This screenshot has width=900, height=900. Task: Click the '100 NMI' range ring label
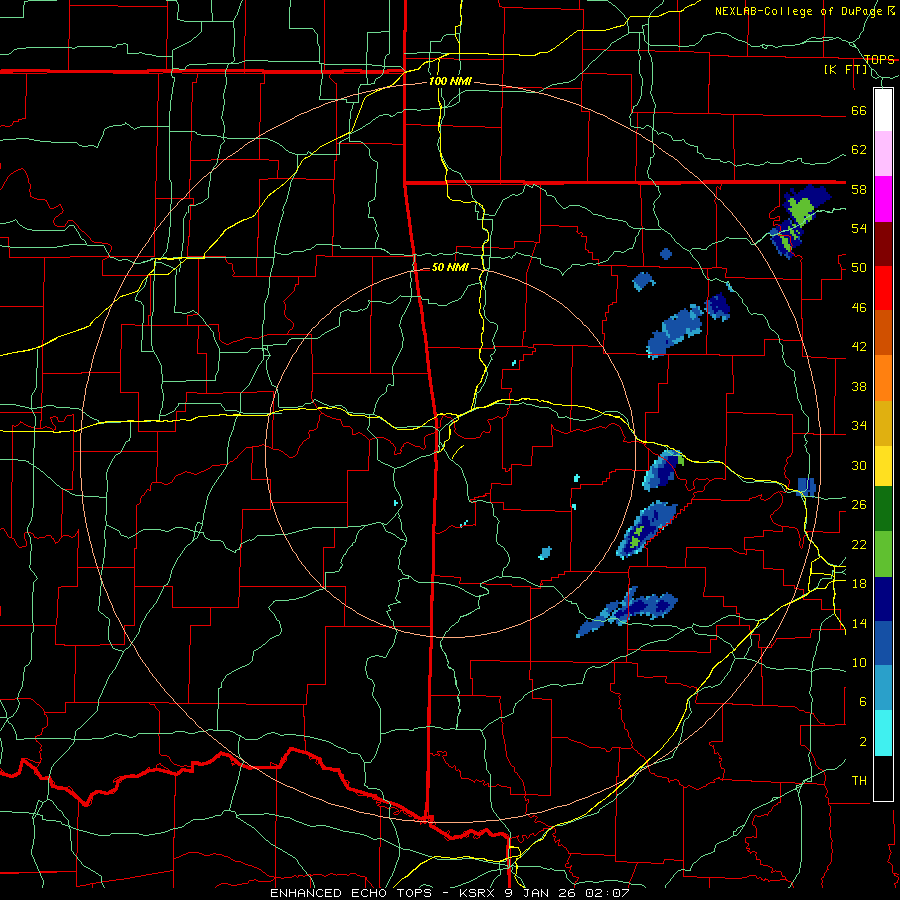[450, 81]
